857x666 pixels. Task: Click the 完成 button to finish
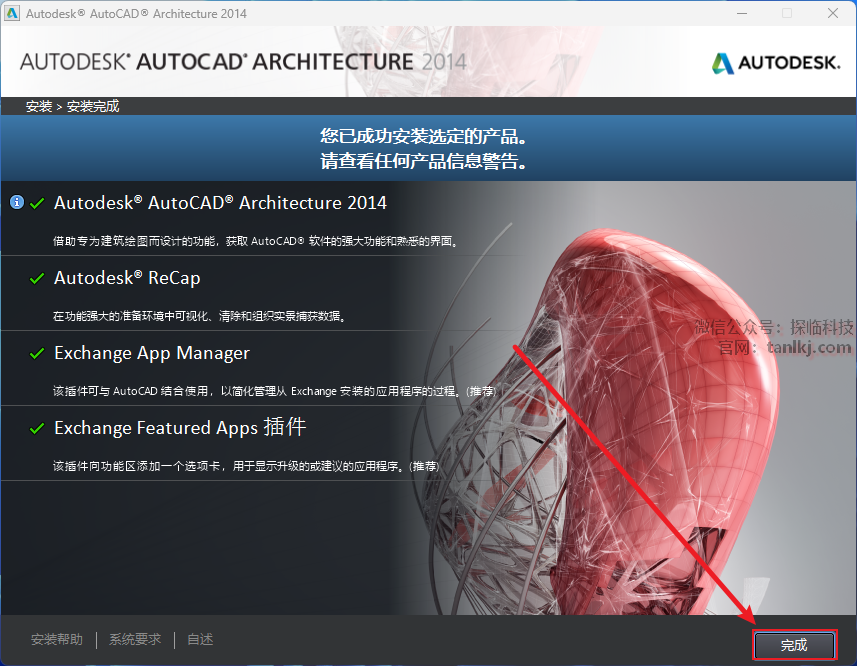coord(794,645)
